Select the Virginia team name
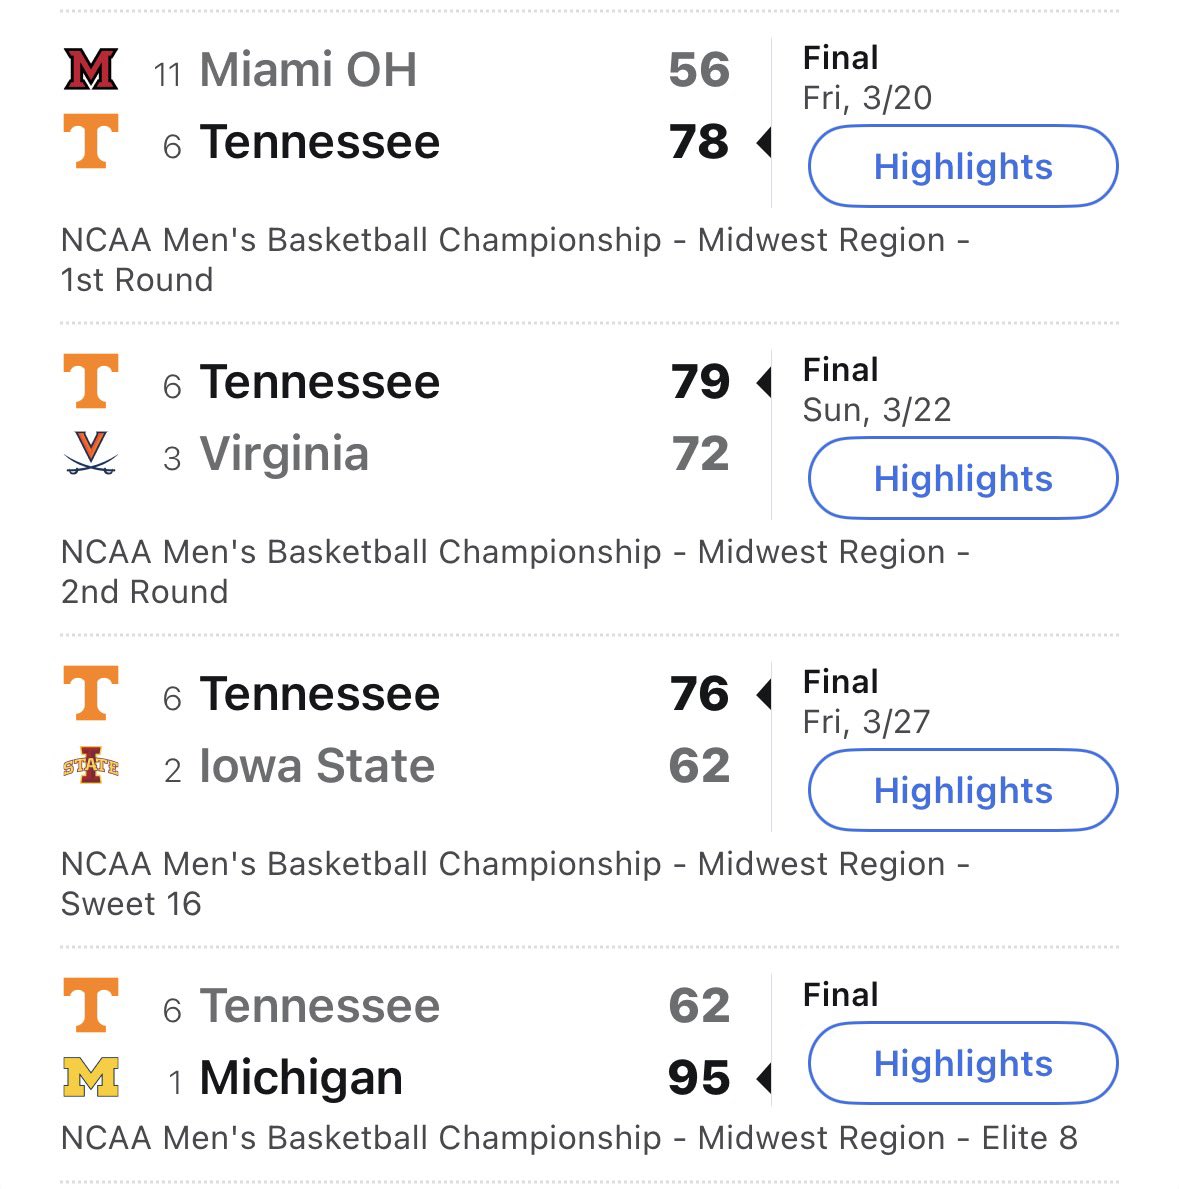This screenshot has height=1189, width=1179. pyautogui.click(x=284, y=453)
